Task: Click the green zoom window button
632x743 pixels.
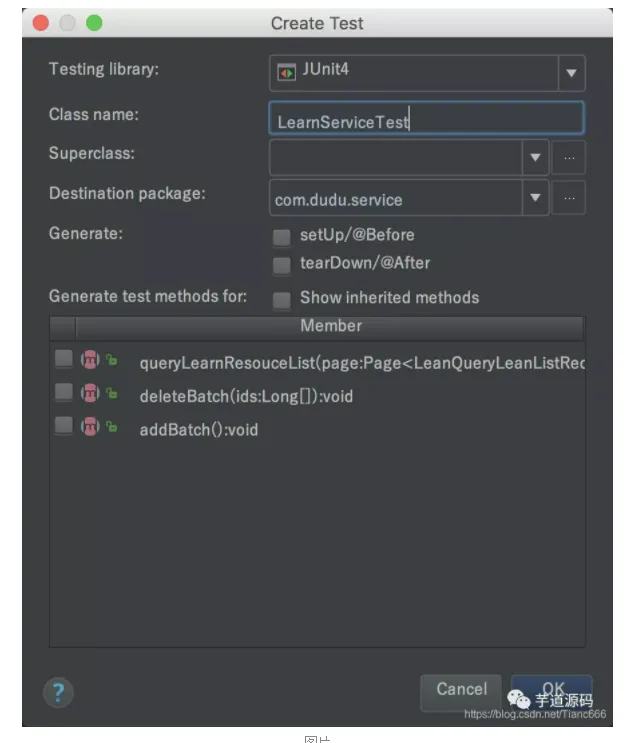Action: [x=94, y=23]
